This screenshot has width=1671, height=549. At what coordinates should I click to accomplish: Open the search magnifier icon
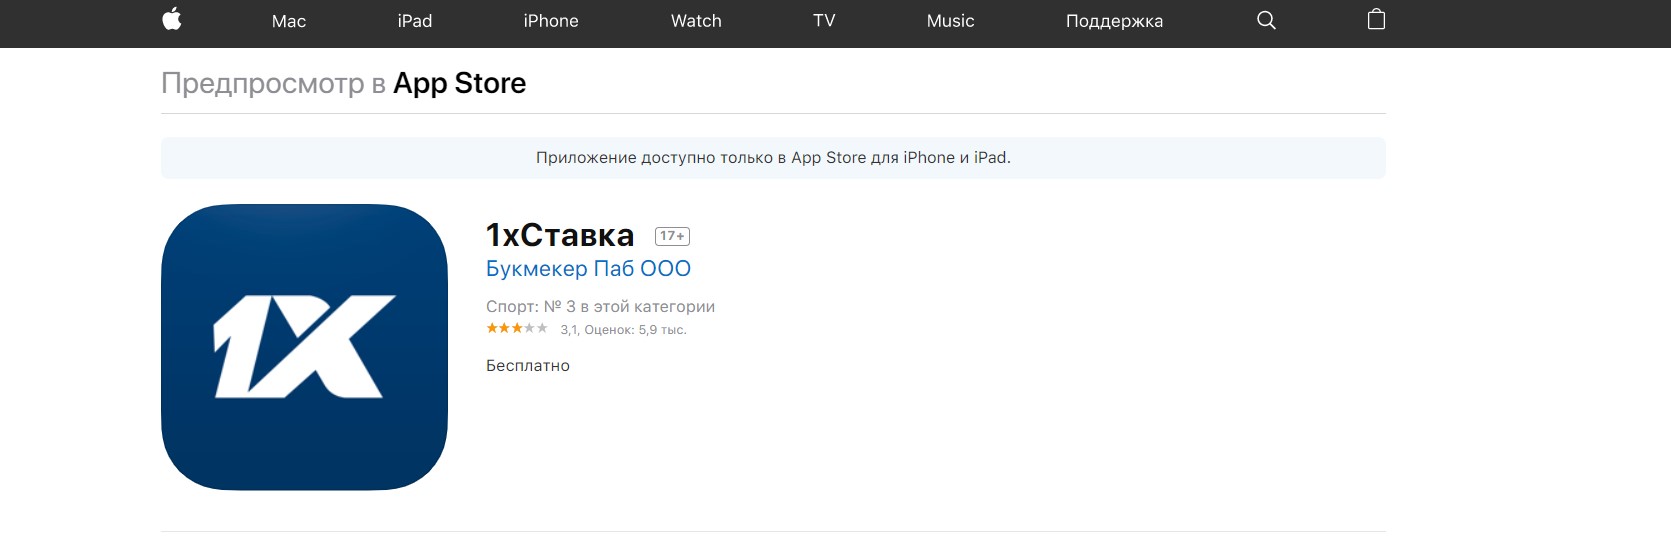point(1266,20)
